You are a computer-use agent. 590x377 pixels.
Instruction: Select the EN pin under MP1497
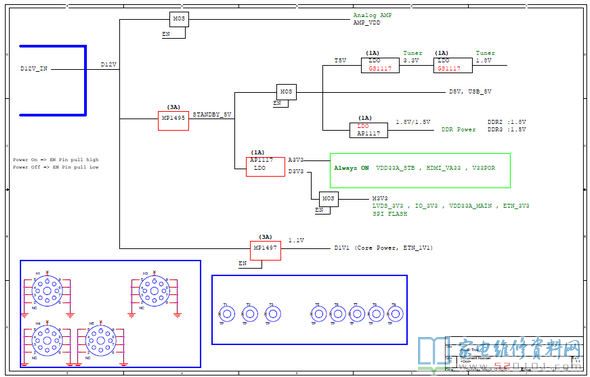point(243,263)
